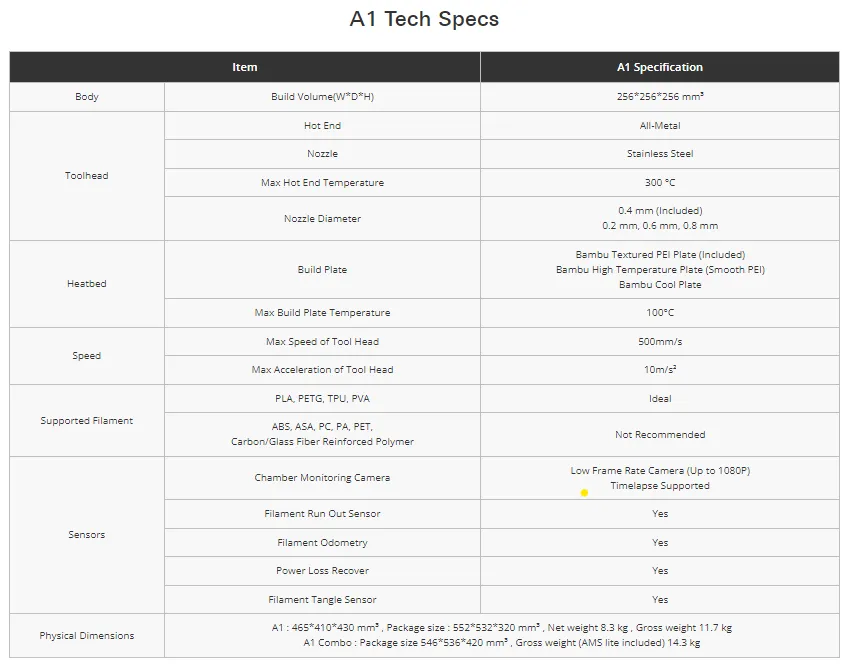Viewport: 845px width, 672px height.
Task: Click the 100°C max build plate temperature
Action: click(660, 313)
